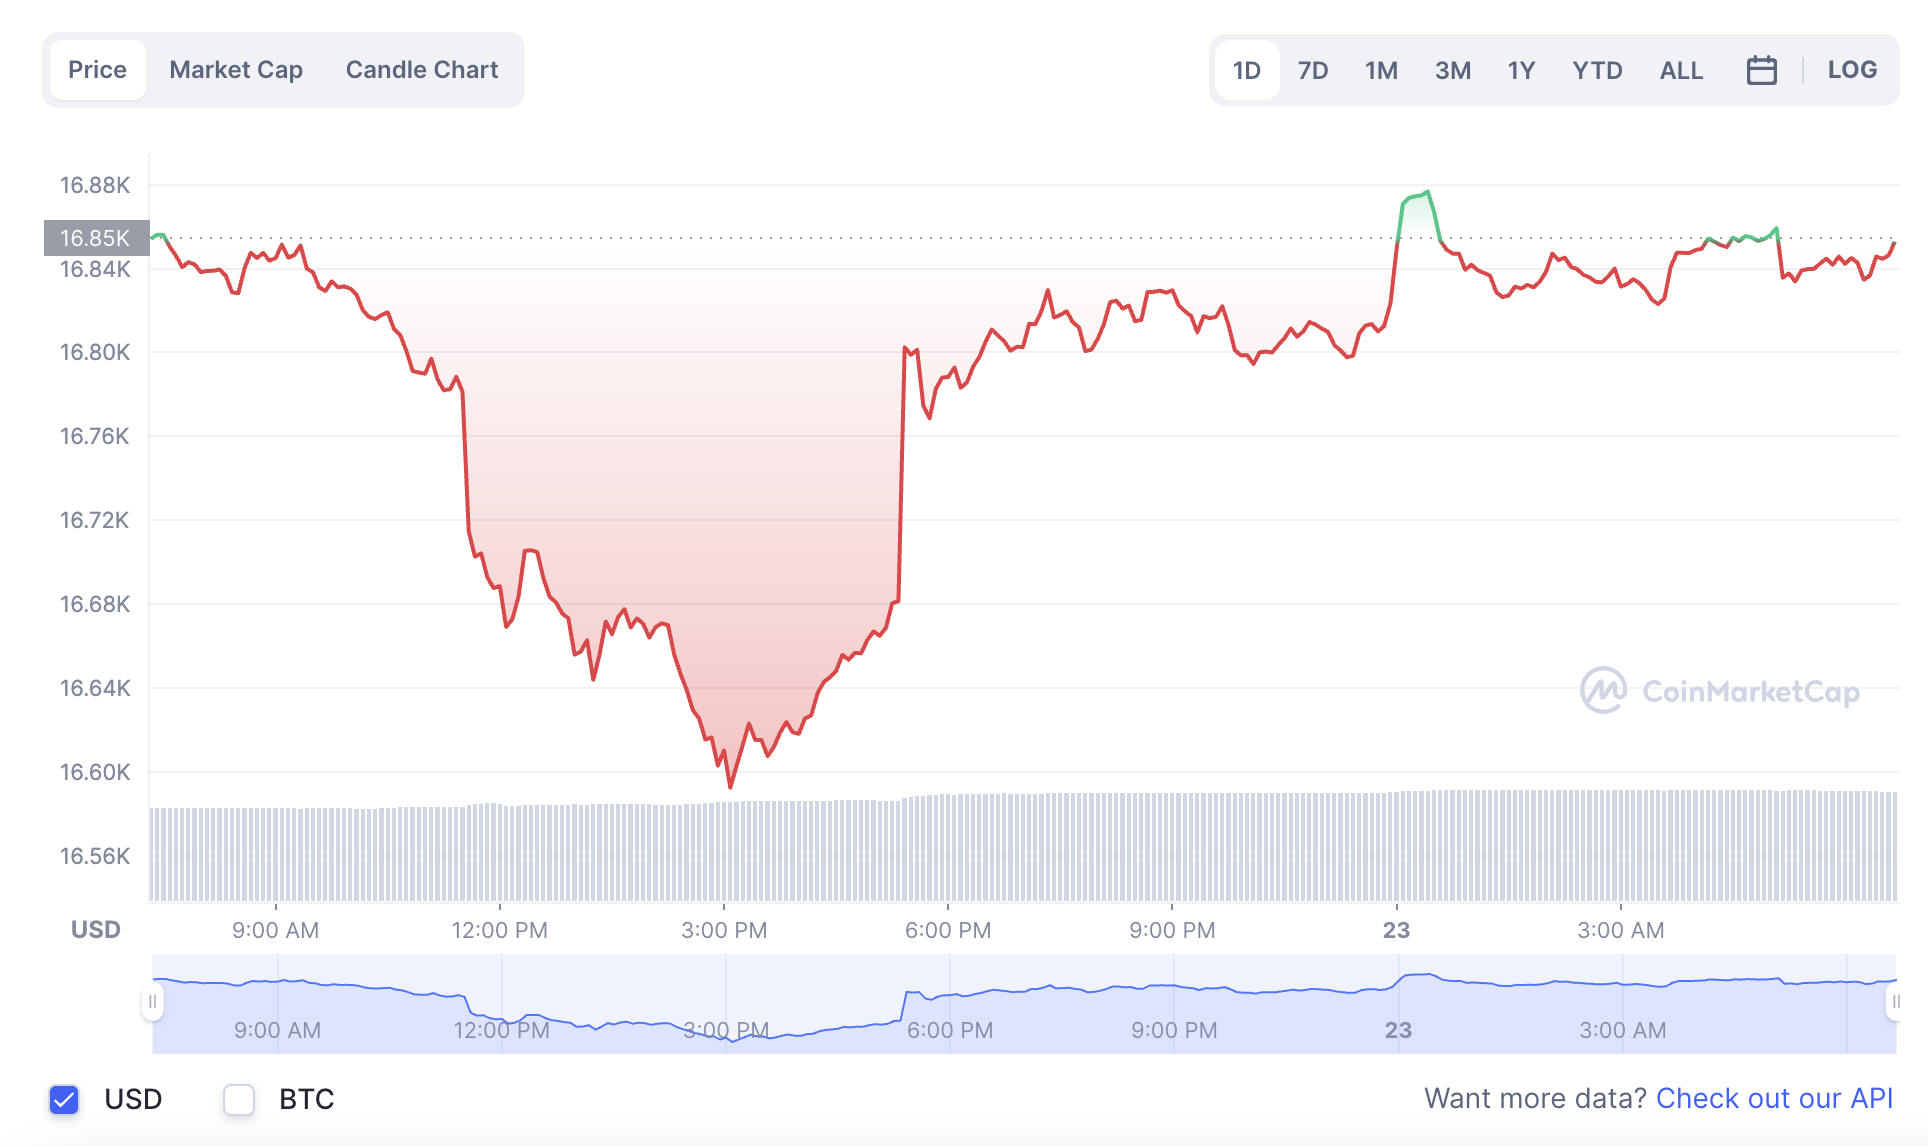Enable the BTC currency checkbox
This screenshot has width=1928, height=1146.
239,1099
